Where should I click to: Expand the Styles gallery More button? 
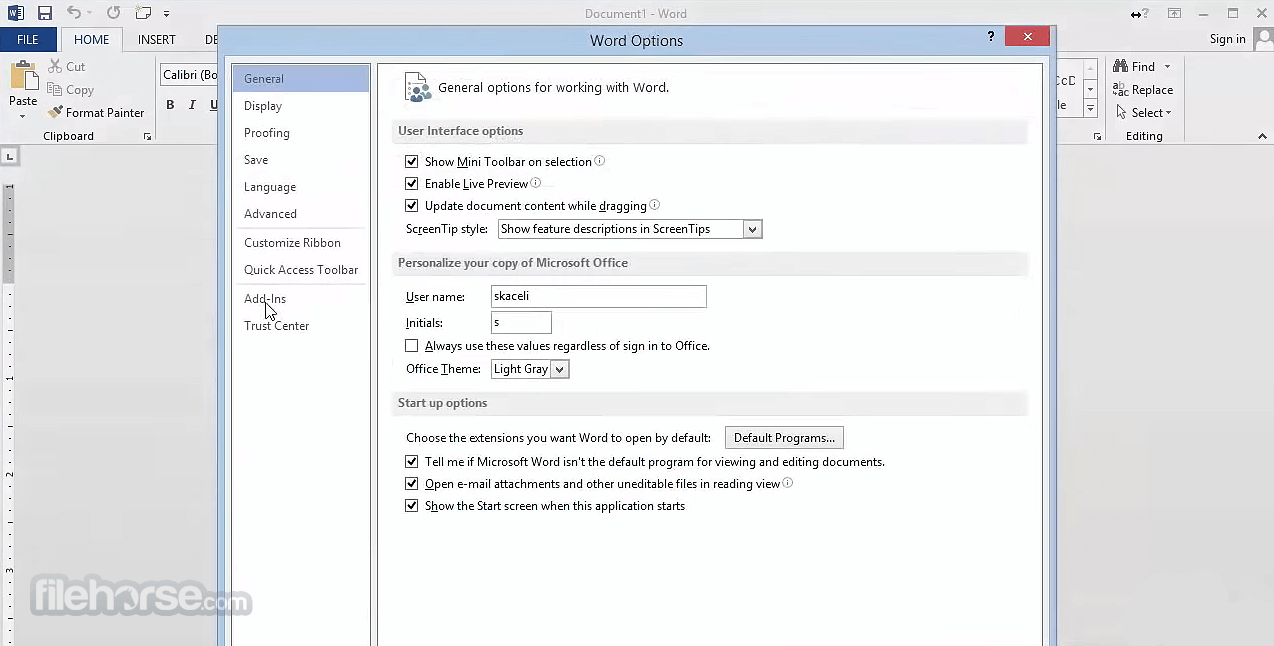tap(1090, 109)
